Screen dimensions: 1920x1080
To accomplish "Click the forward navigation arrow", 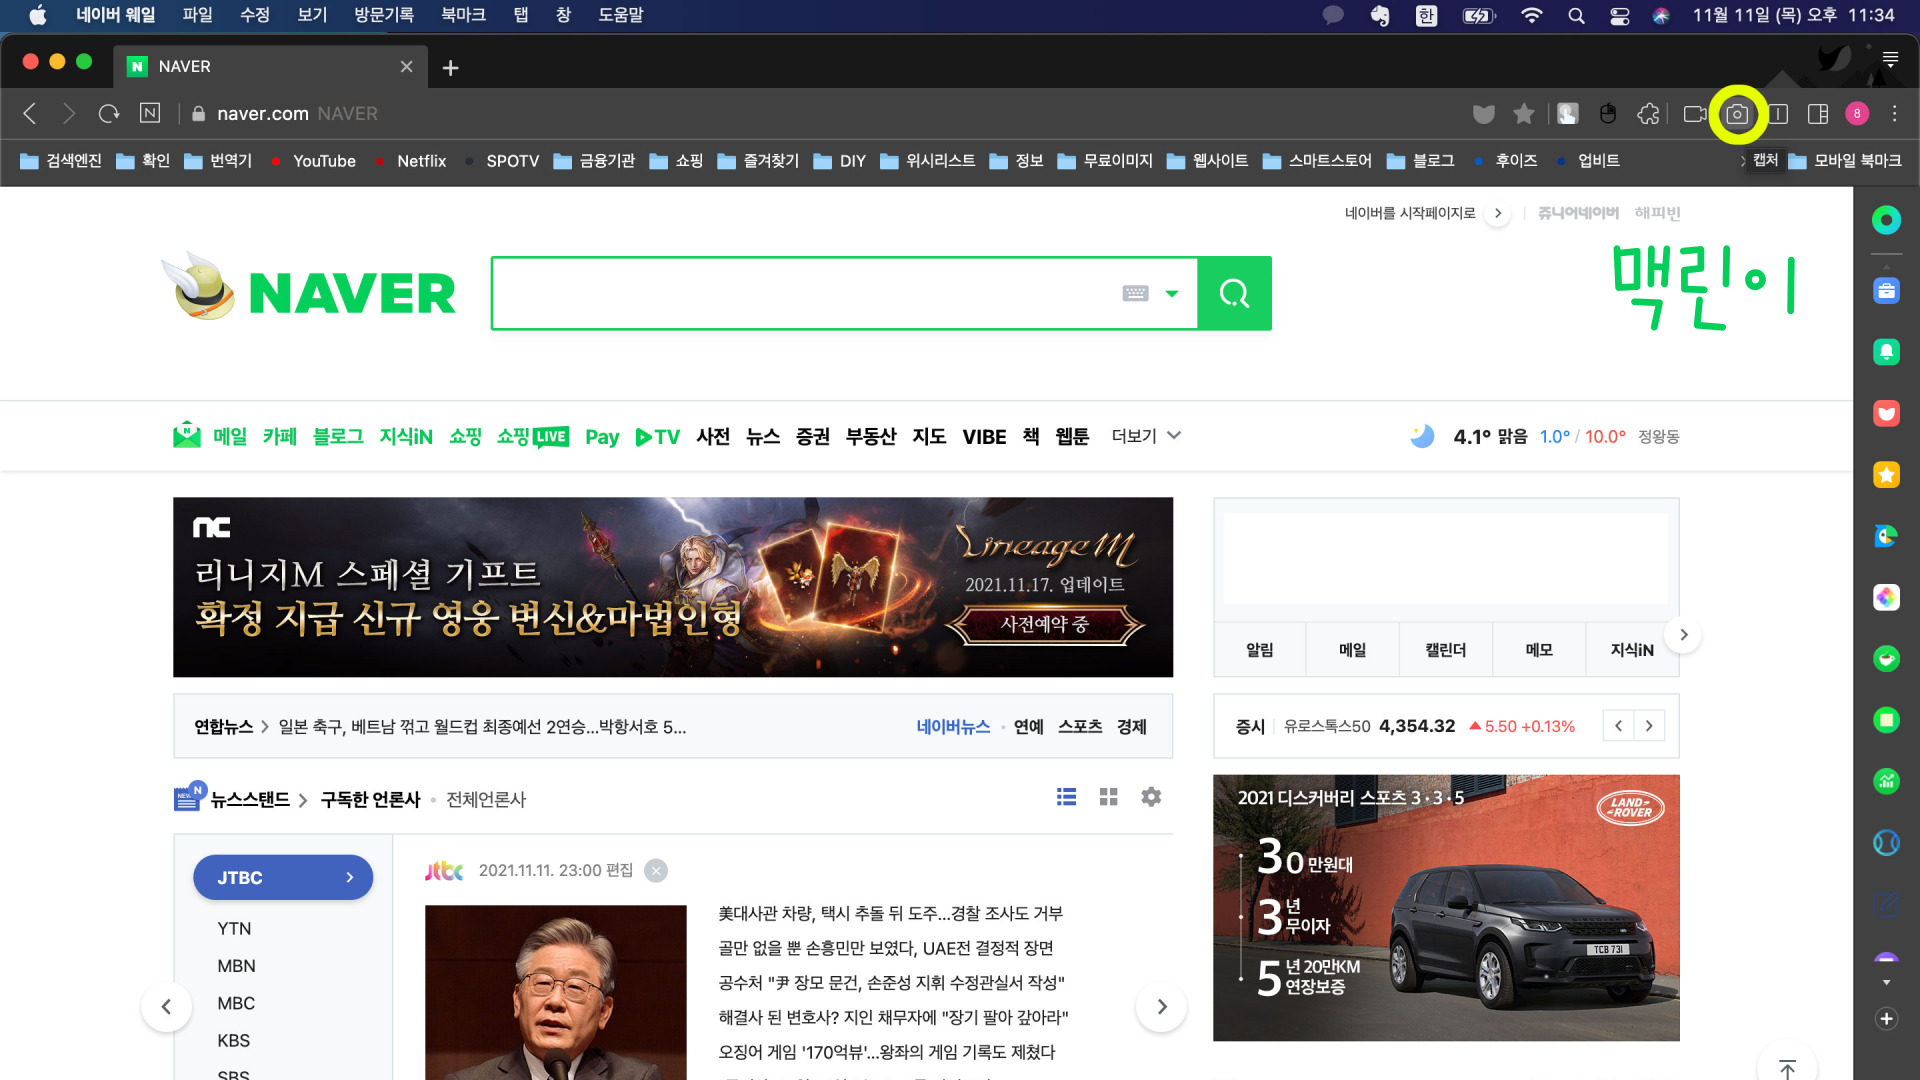I will [68, 114].
